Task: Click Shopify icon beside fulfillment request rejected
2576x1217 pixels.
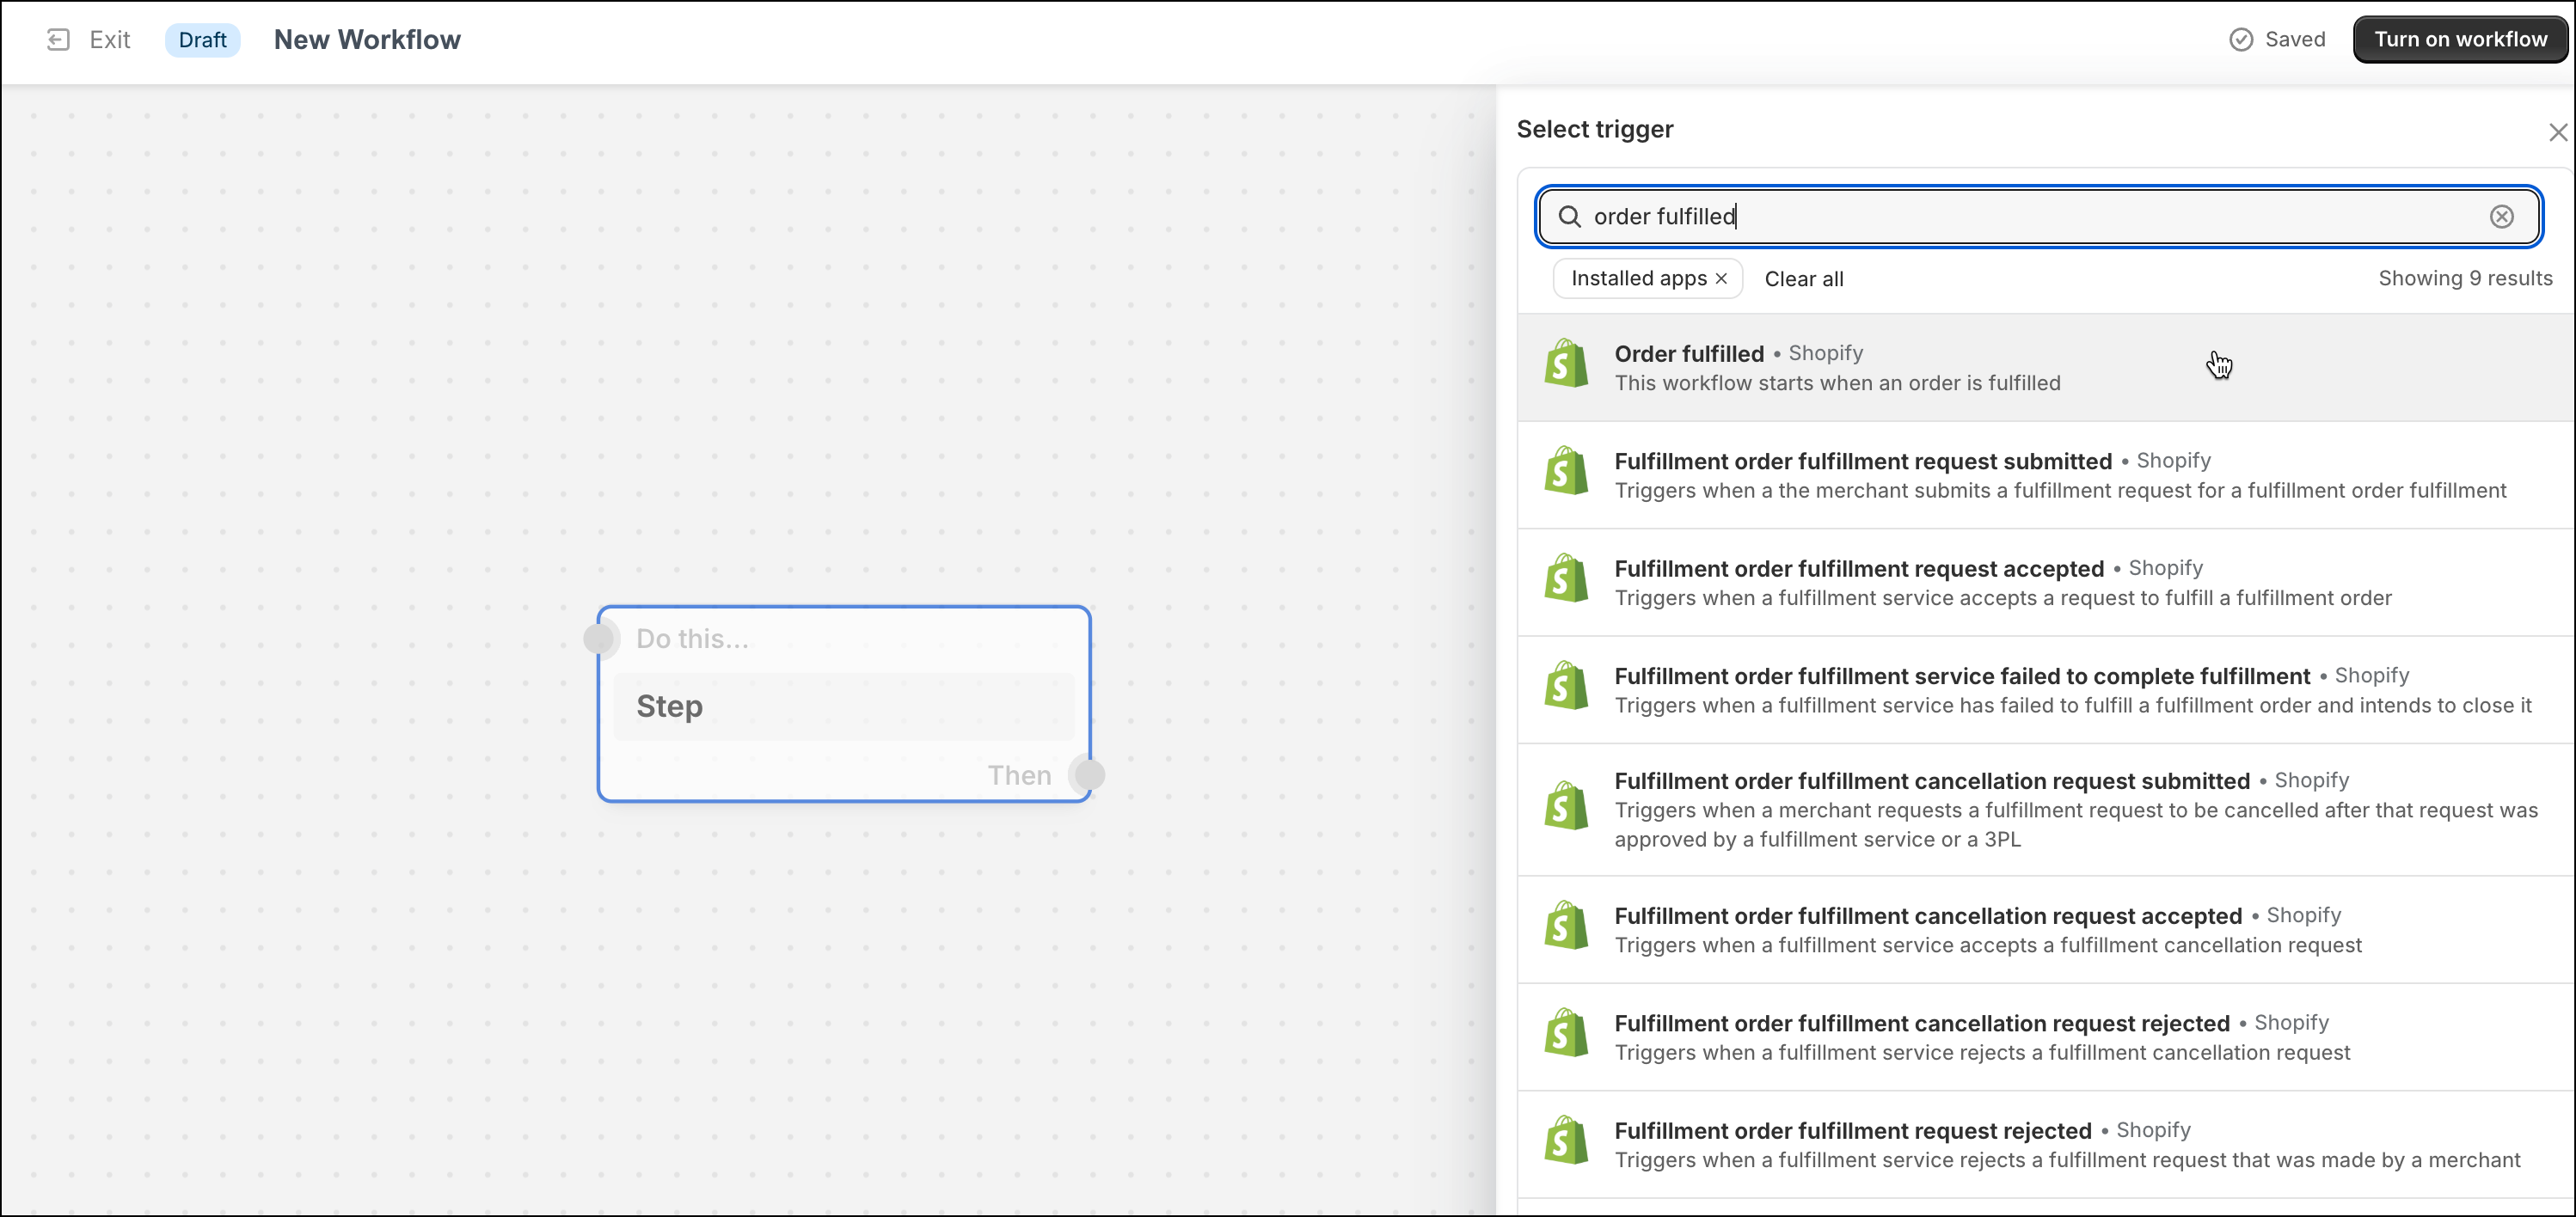Action: pyautogui.click(x=1566, y=1141)
